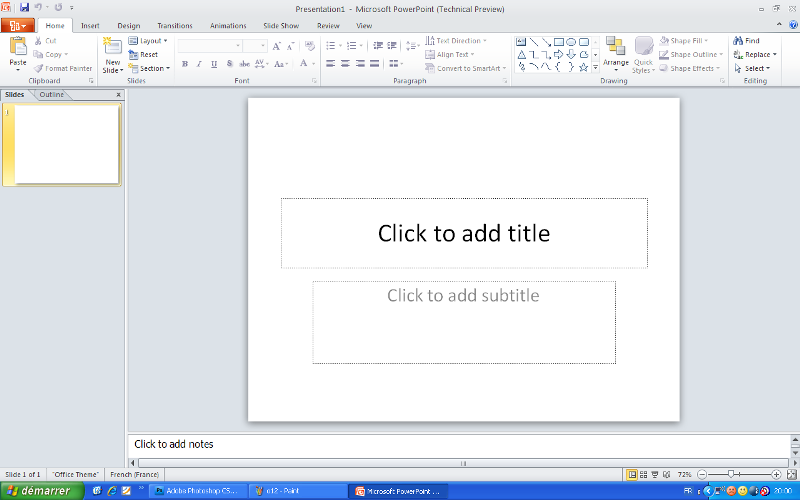Click the New Slide icon
Screen dimensions: 800x500
coord(112,46)
